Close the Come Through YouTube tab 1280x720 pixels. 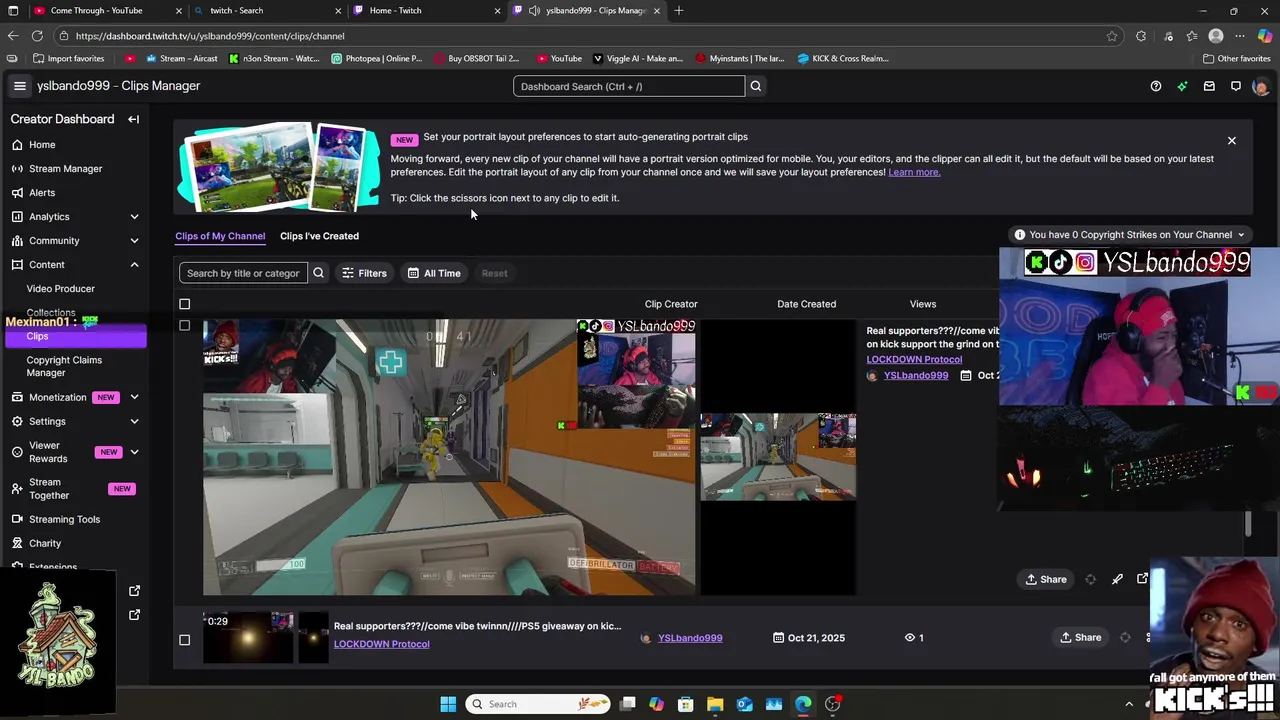pos(179,11)
